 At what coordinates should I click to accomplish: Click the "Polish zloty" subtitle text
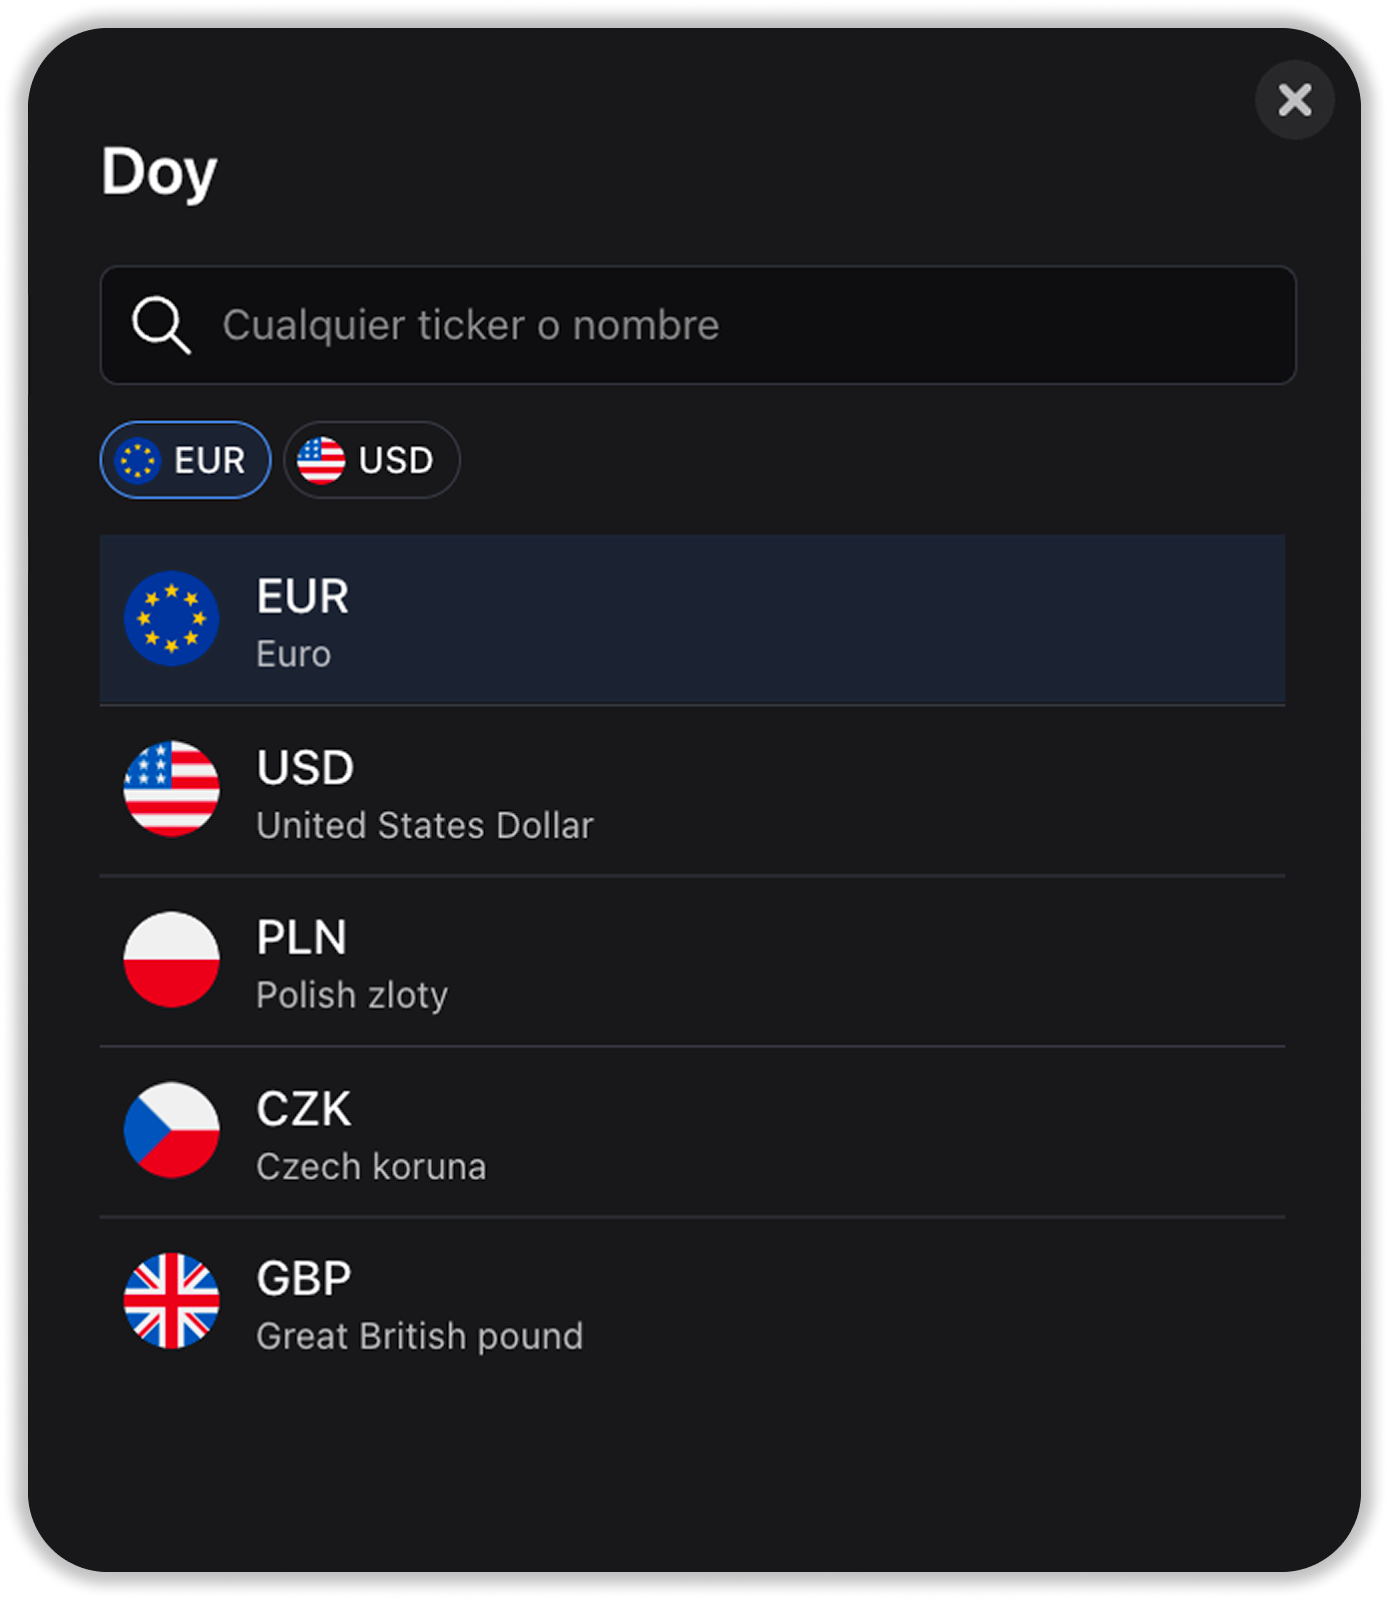tap(352, 996)
